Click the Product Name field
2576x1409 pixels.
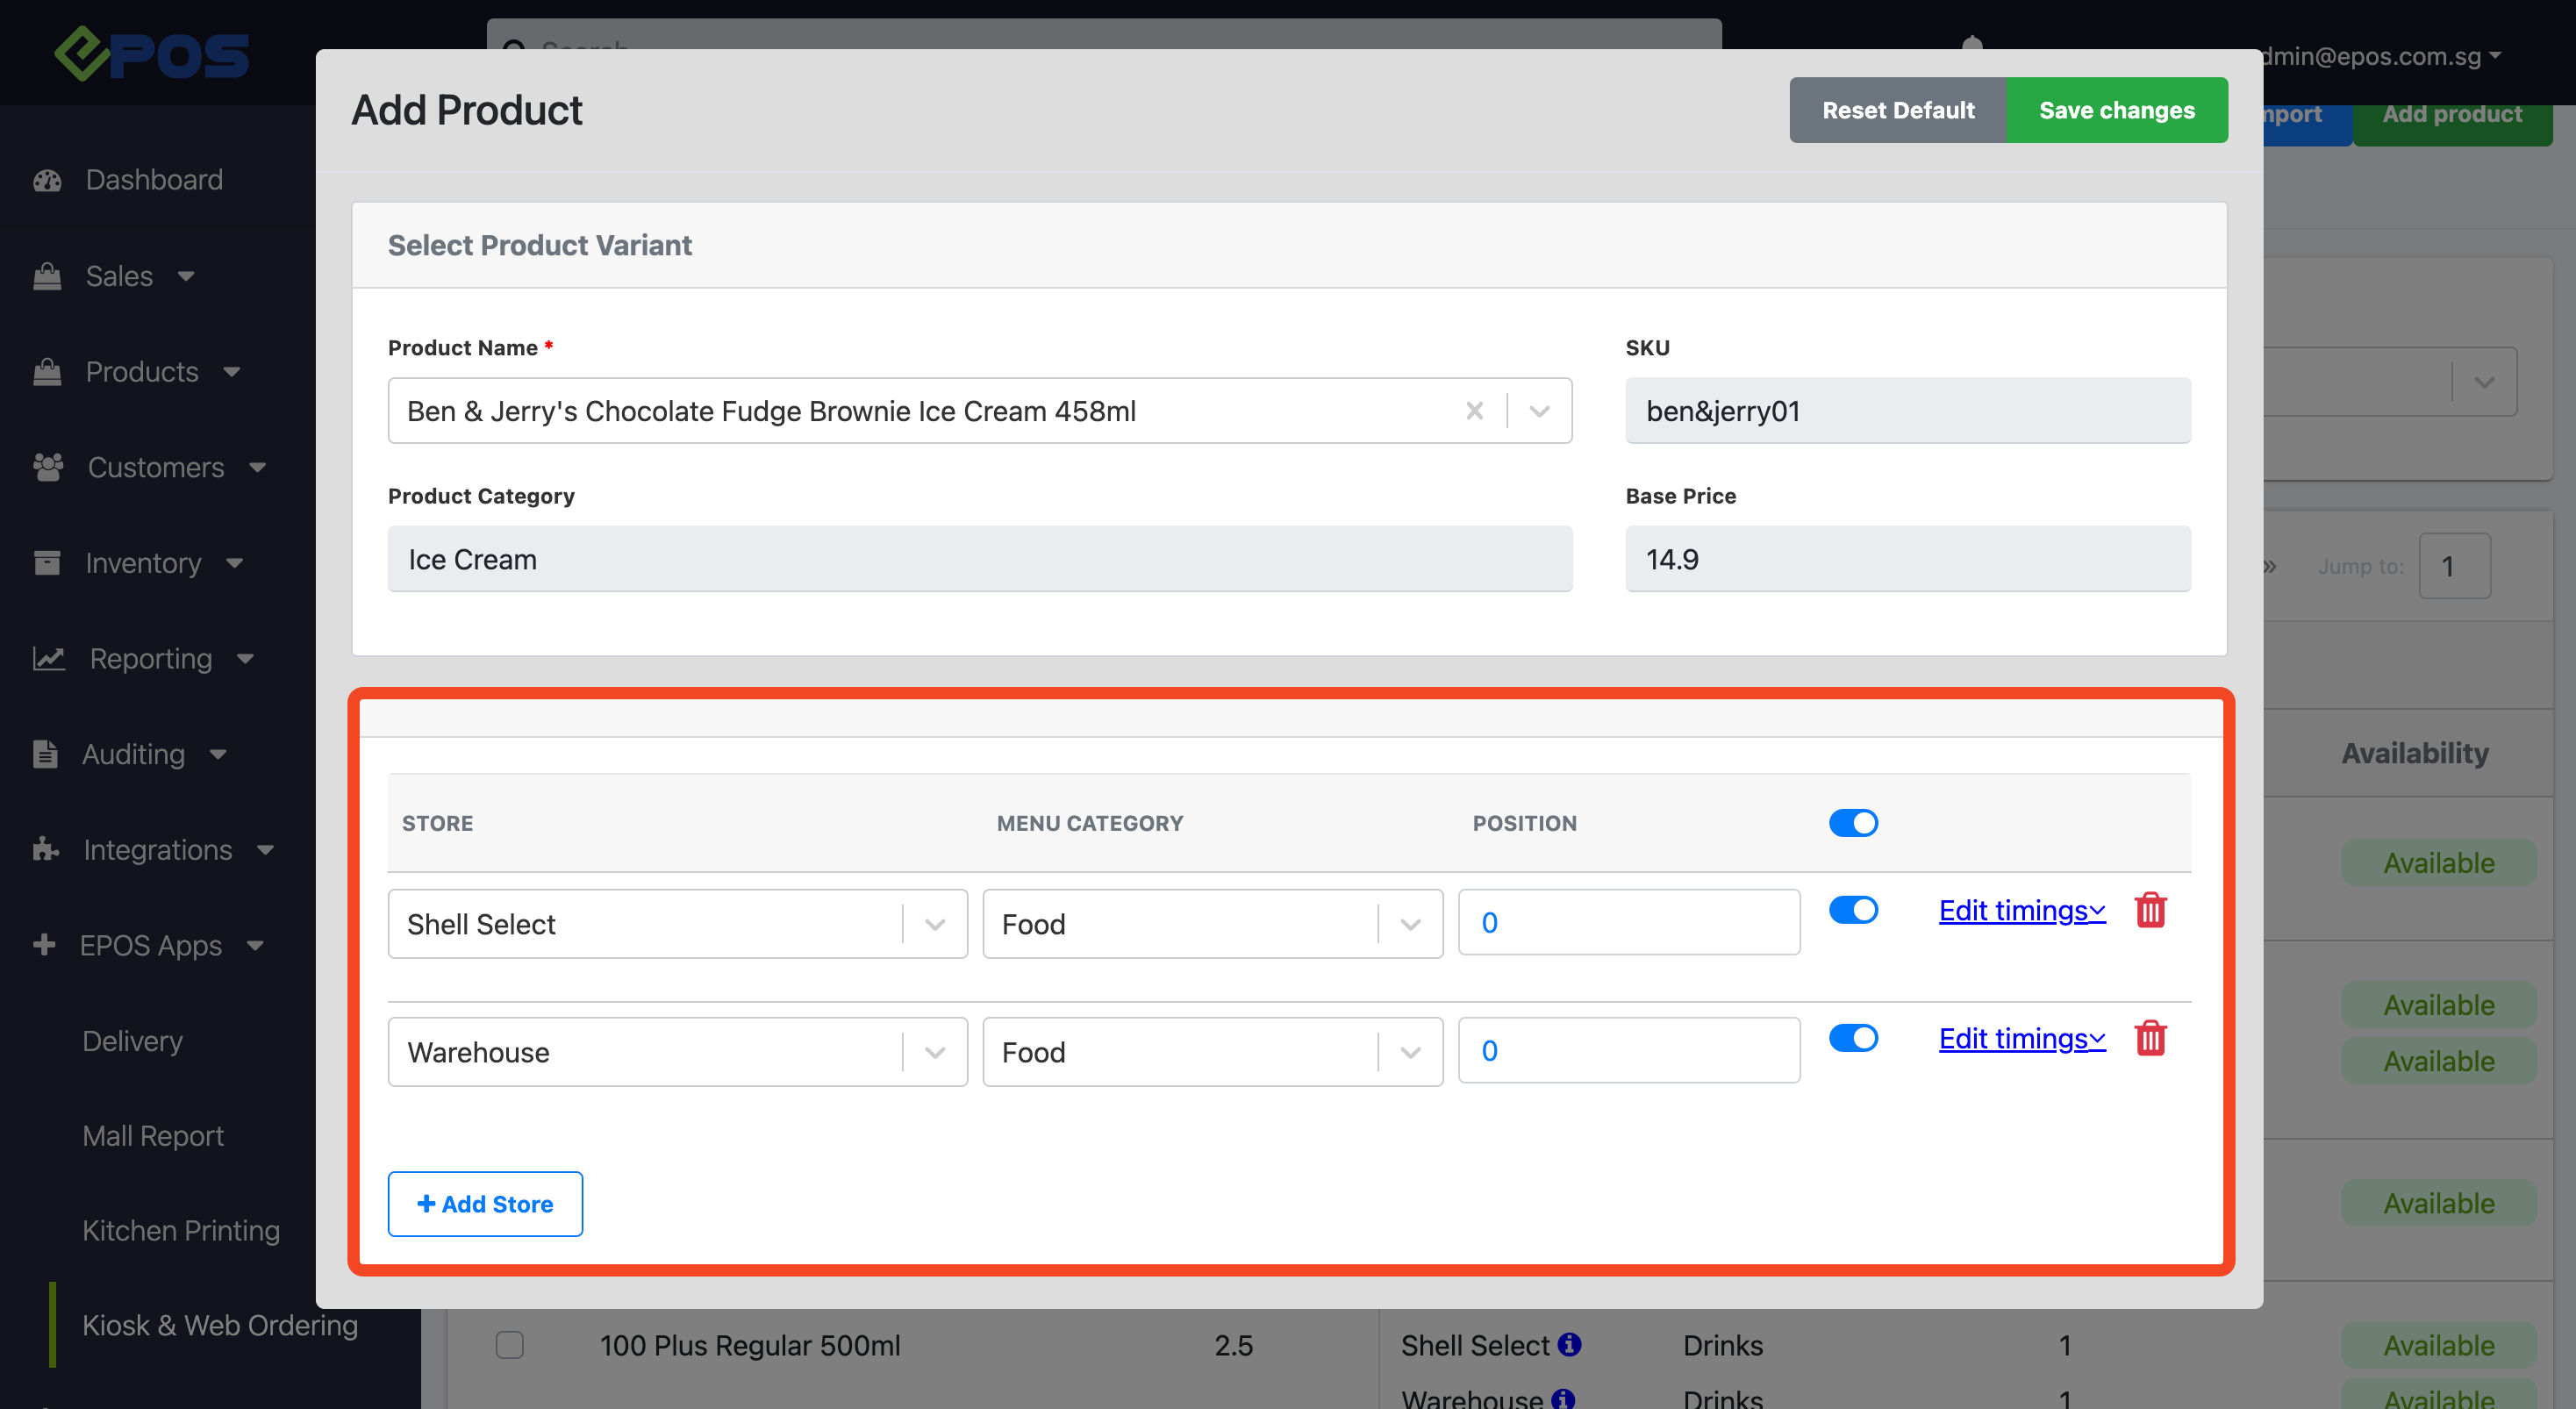coord(980,411)
